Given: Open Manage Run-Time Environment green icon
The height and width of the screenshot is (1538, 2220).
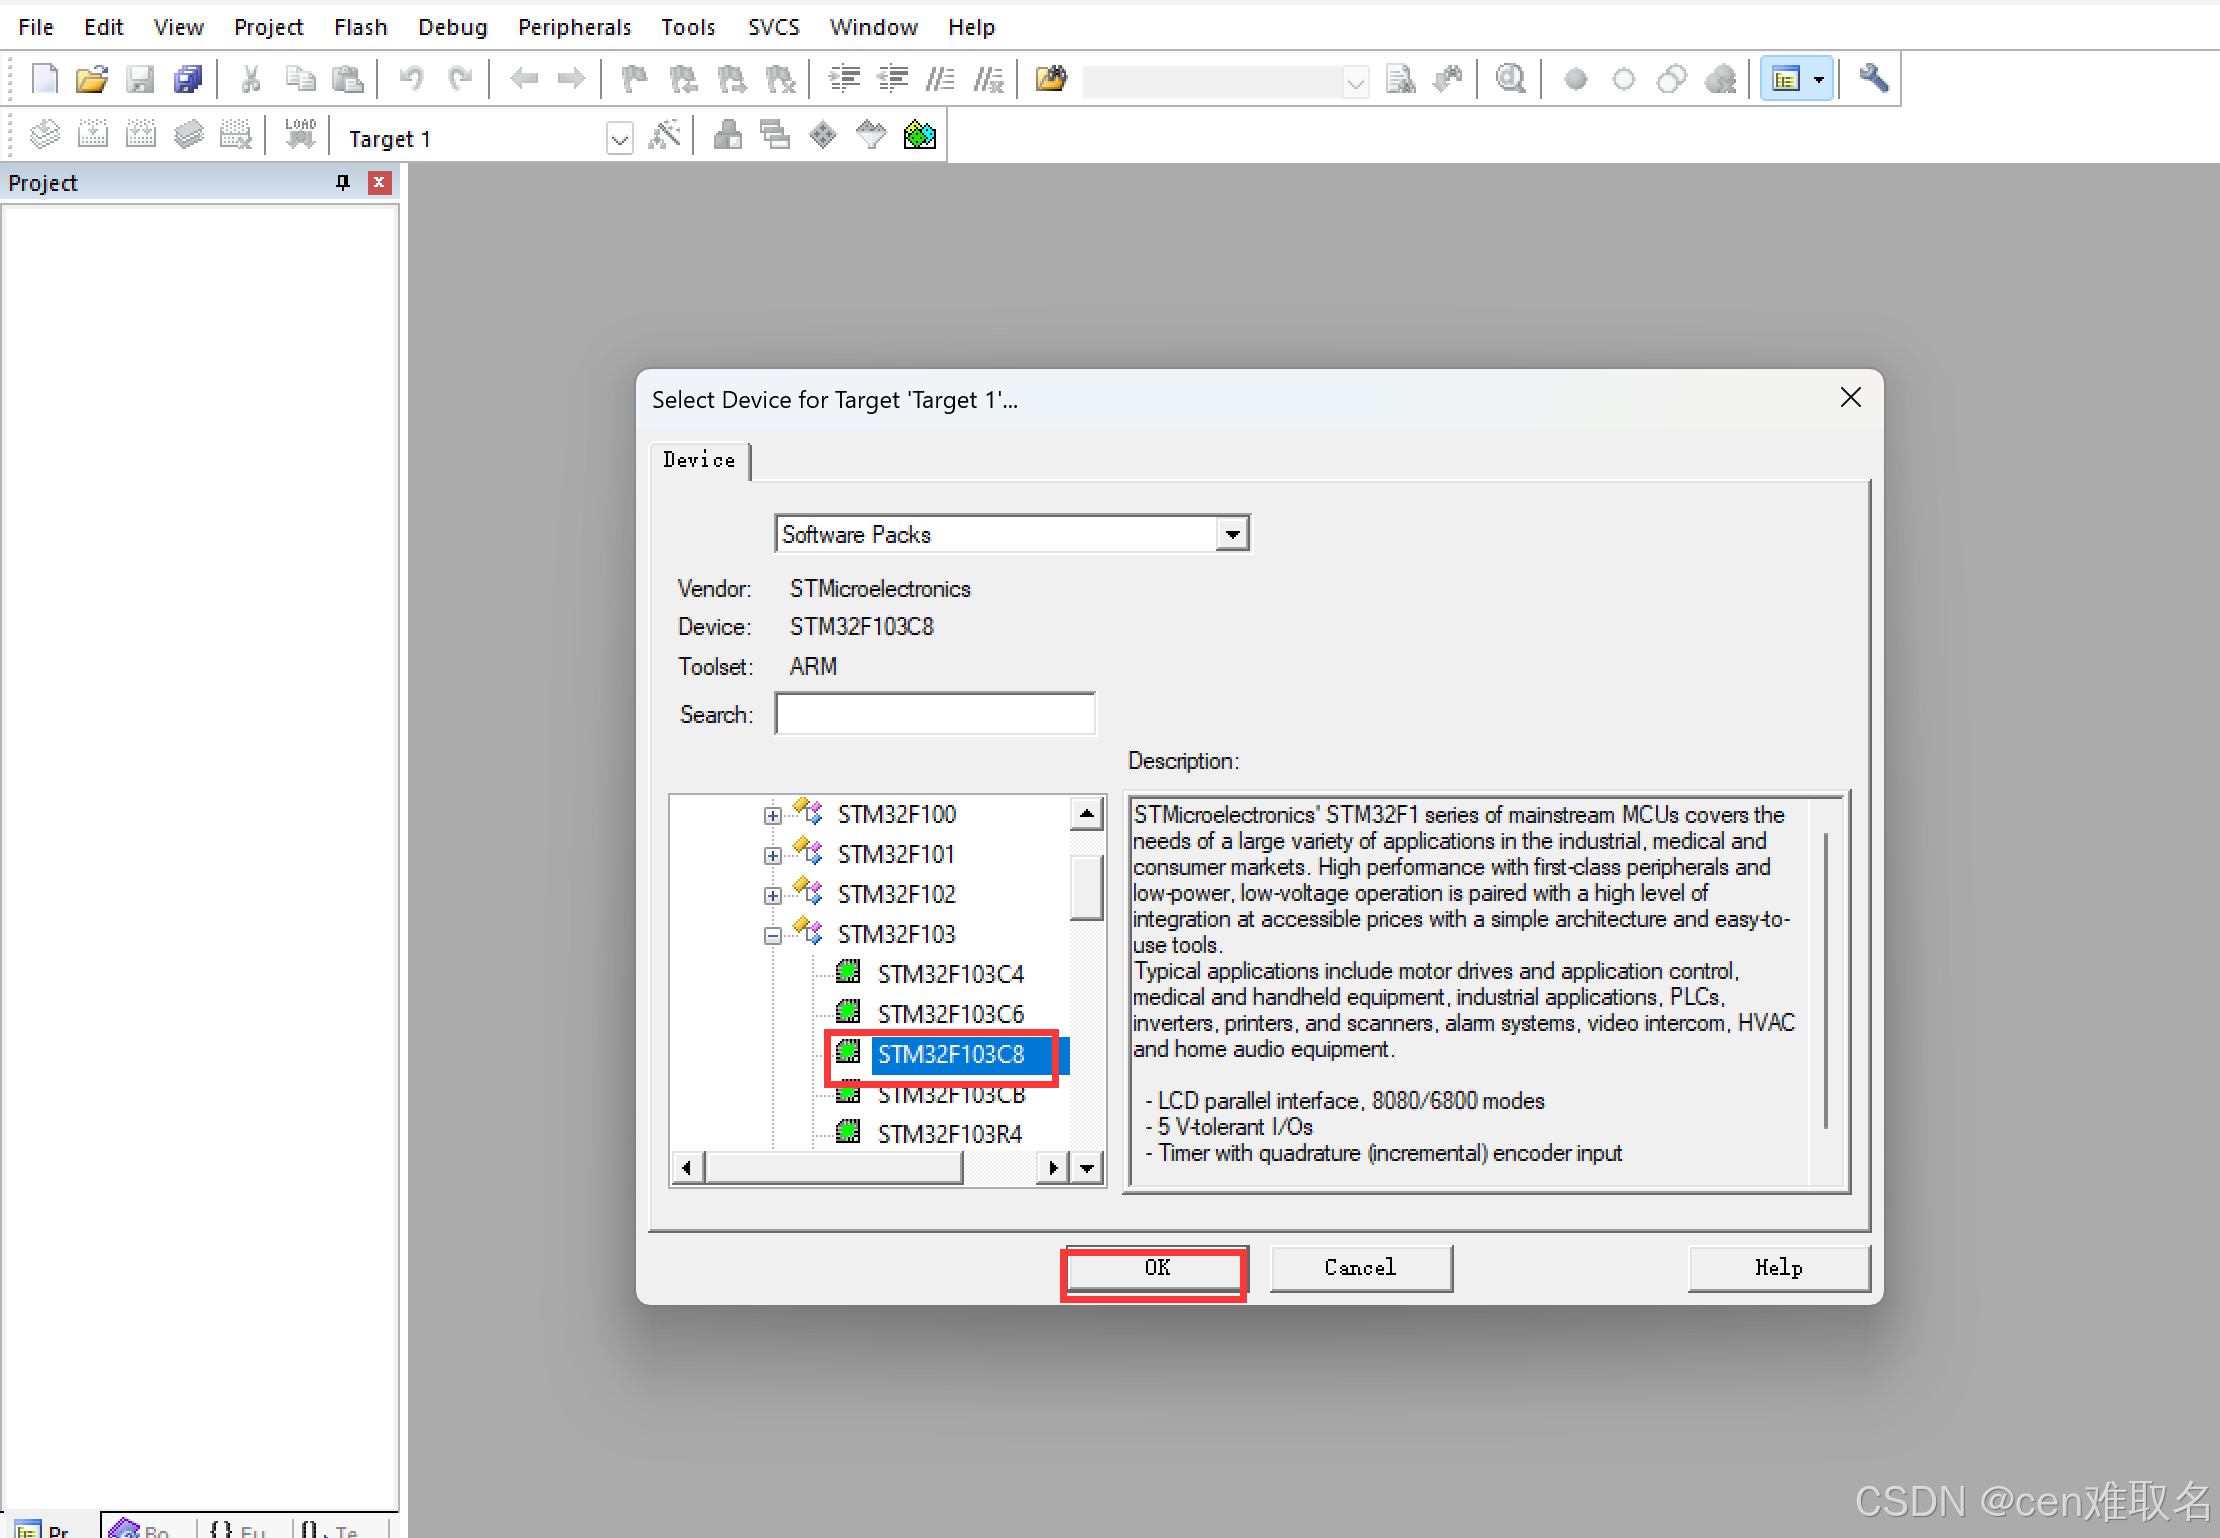Looking at the screenshot, I should 919,135.
